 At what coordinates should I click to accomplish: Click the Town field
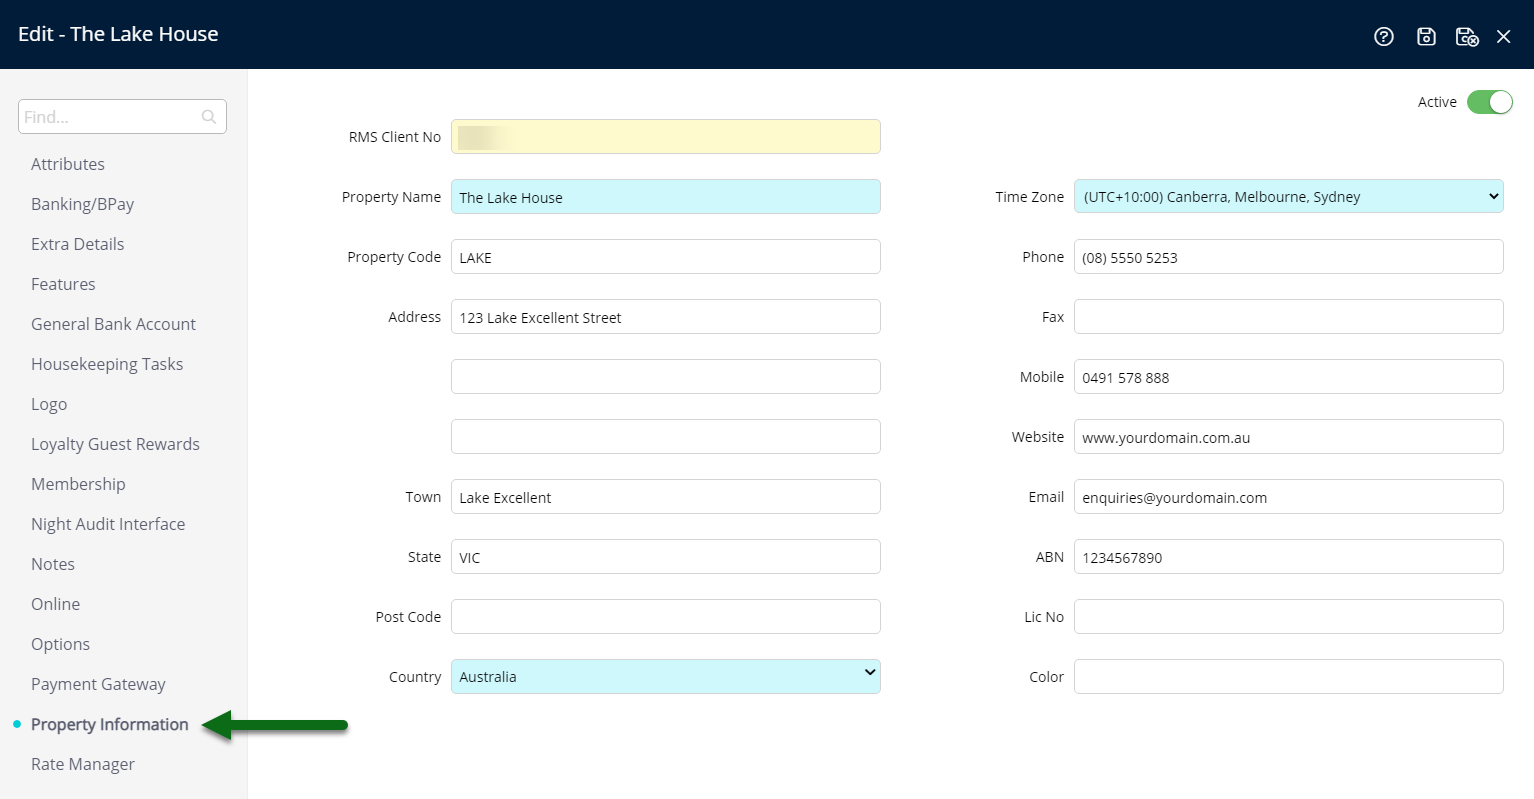tap(665, 497)
